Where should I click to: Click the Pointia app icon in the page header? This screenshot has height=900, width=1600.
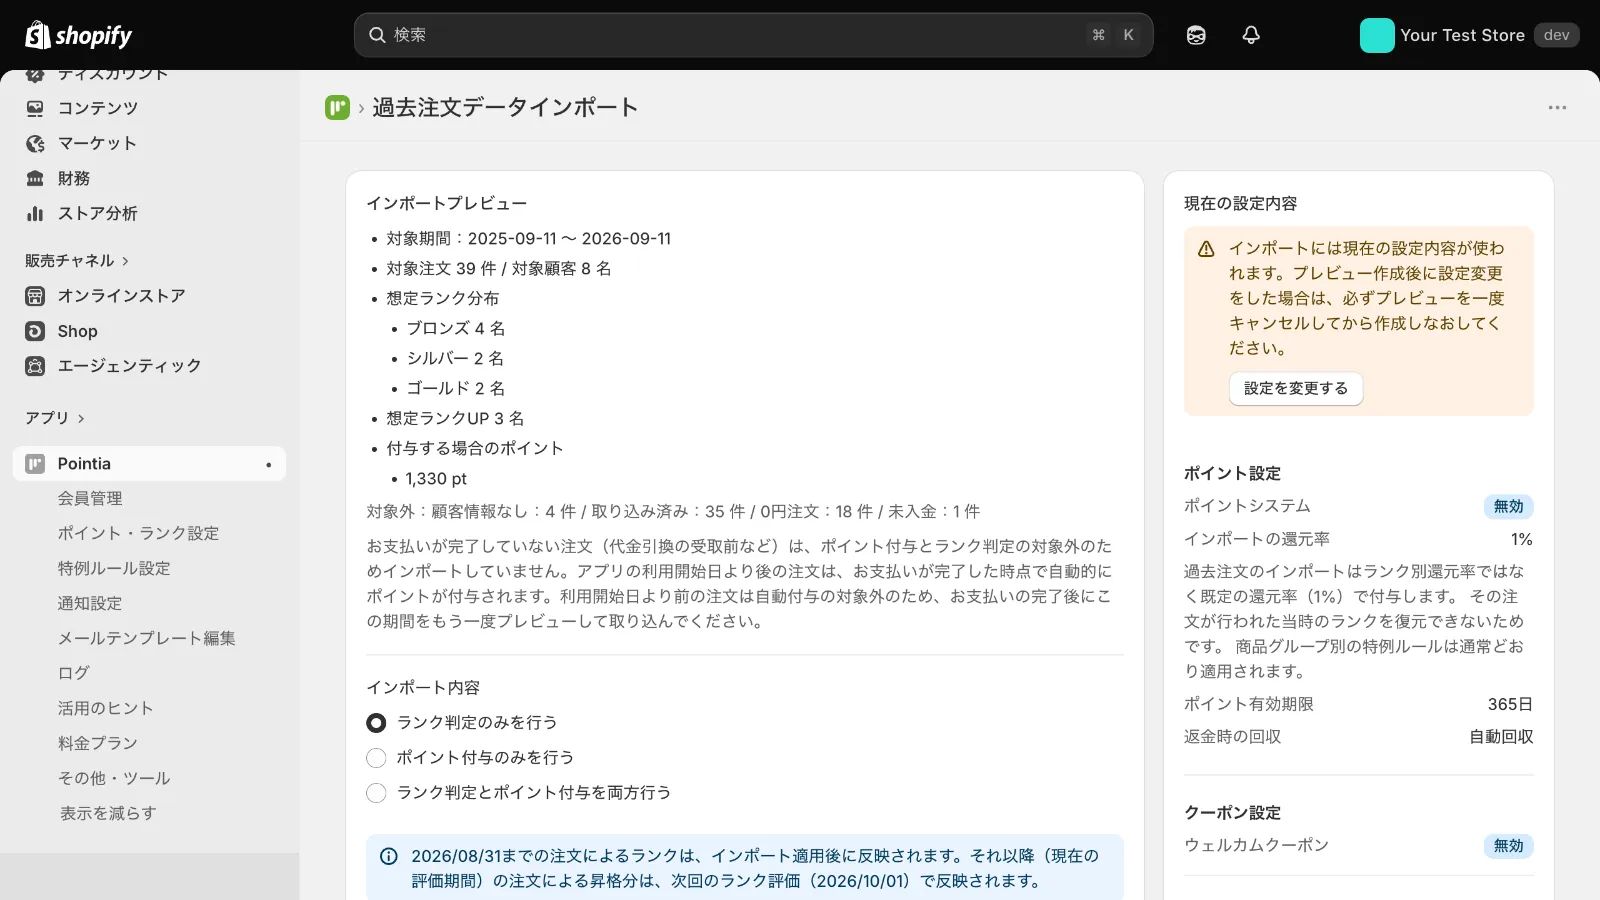[x=337, y=107]
